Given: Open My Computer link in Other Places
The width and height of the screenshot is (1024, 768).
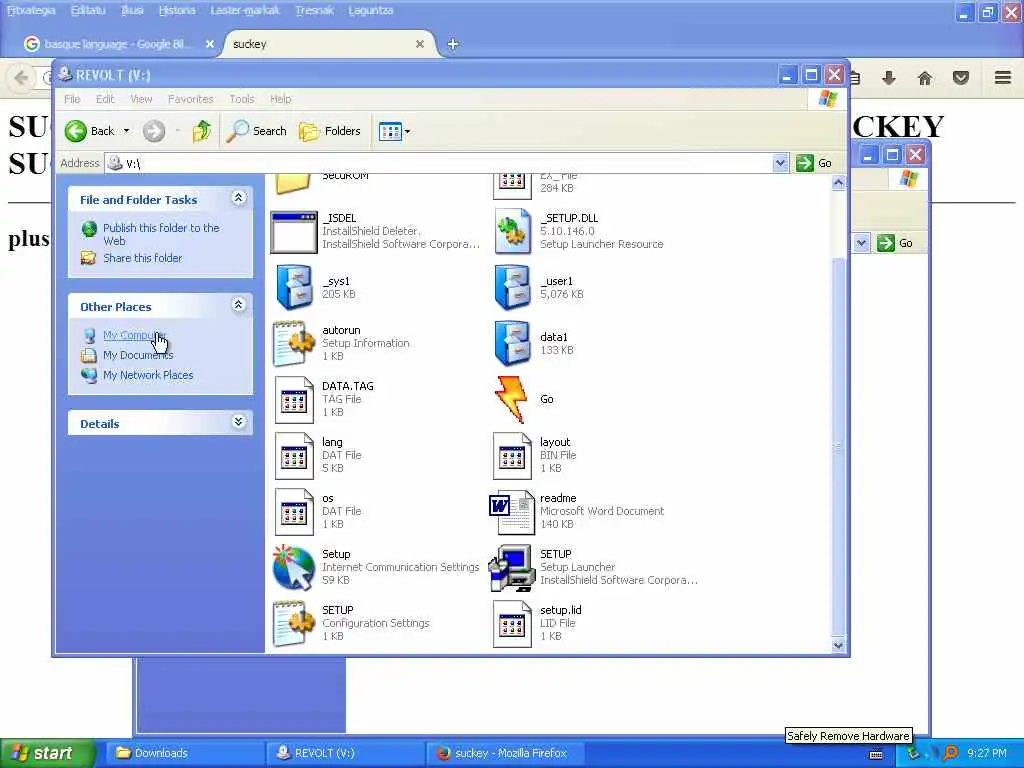Looking at the screenshot, I should [x=134, y=335].
